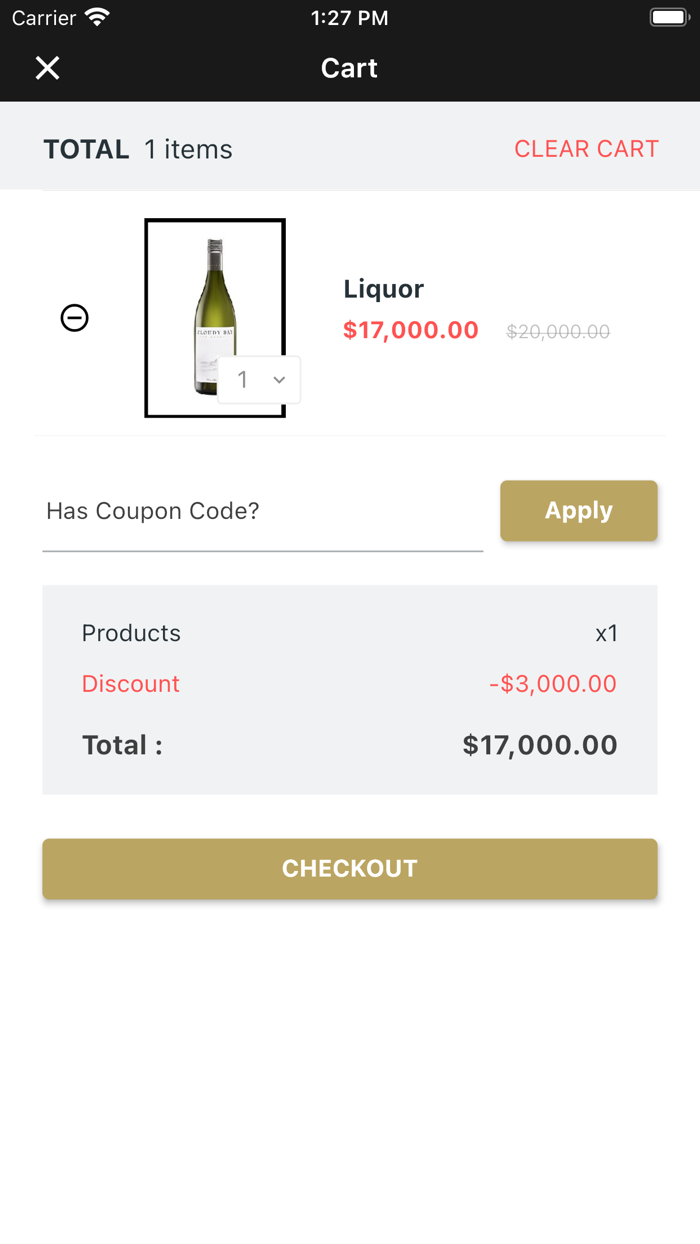The height and width of the screenshot is (1244, 700).
Task: Tap the strikethrough original price $20,000.00
Action: [x=558, y=331]
